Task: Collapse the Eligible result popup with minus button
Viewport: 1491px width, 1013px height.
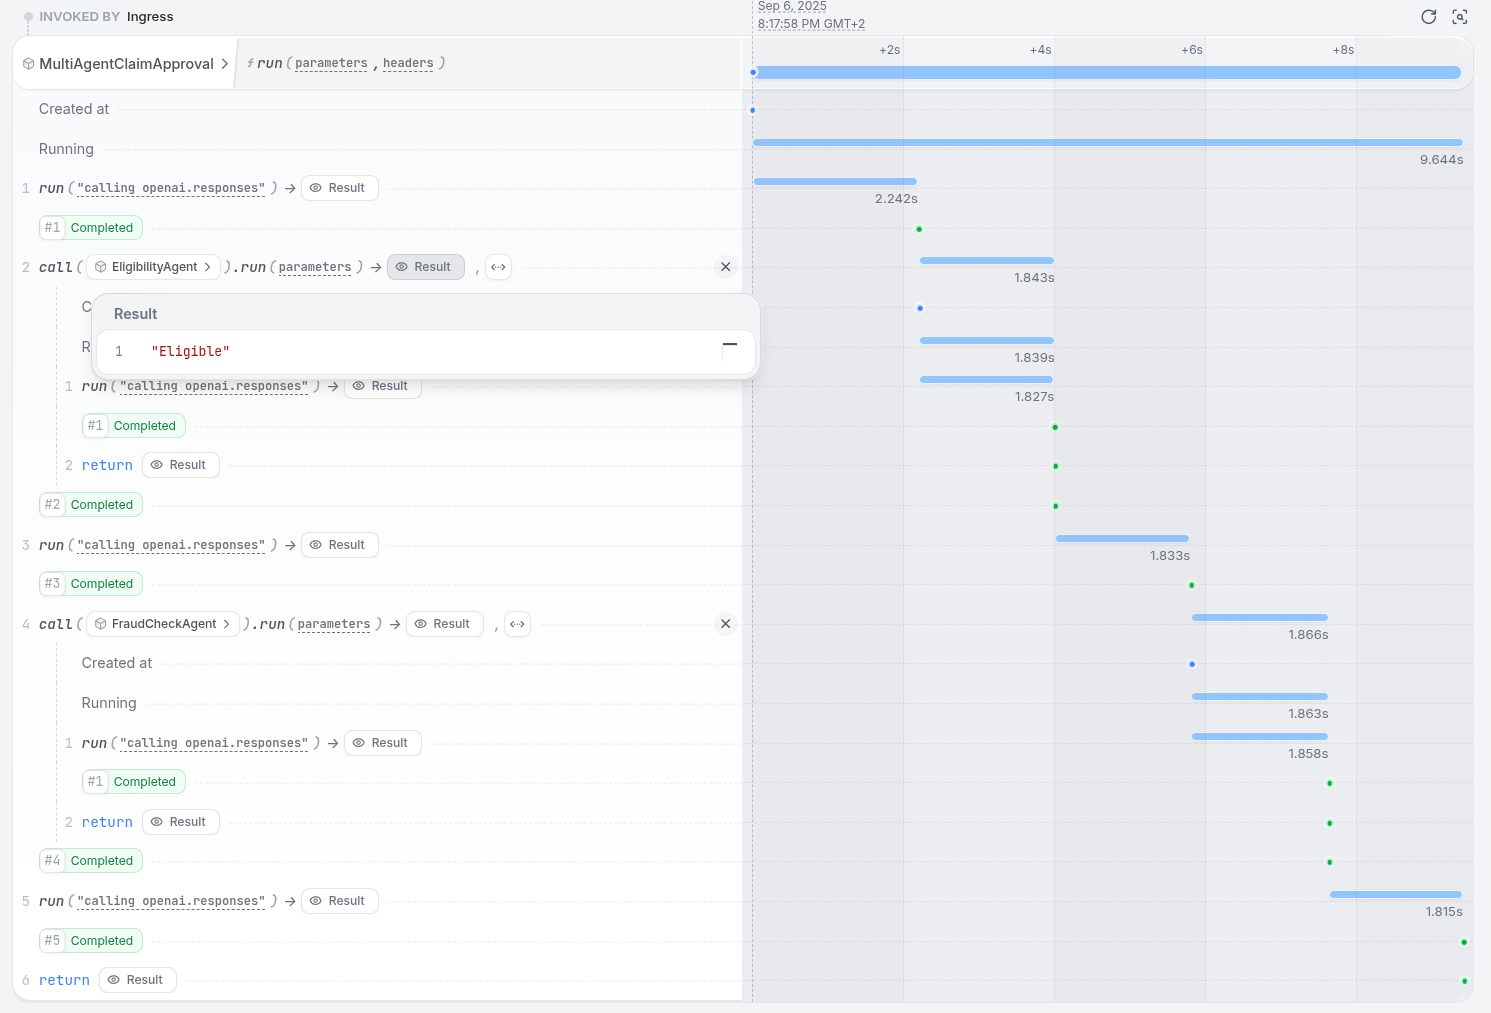Action: click(730, 343)
